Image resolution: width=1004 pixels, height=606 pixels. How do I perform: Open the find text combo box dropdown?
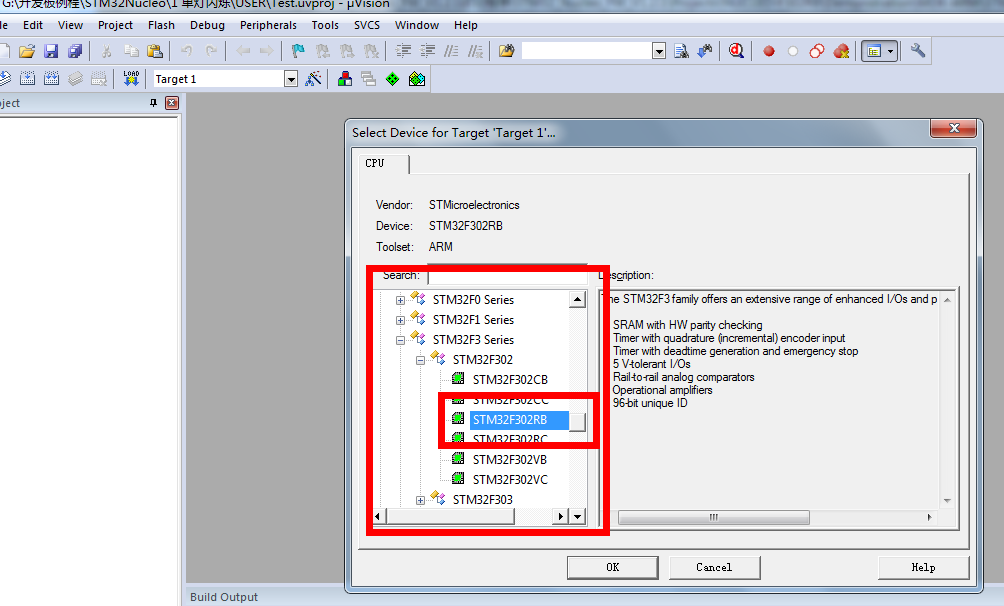[x=659, y=51]
